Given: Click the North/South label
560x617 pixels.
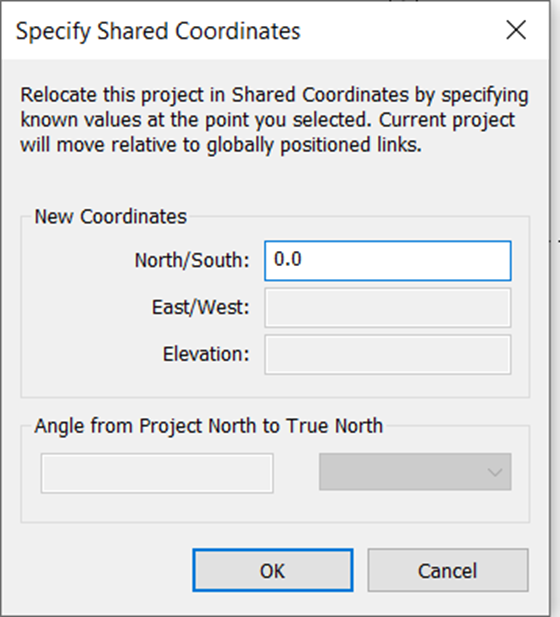Looking at the screenshot, I should tap(192, 260).
